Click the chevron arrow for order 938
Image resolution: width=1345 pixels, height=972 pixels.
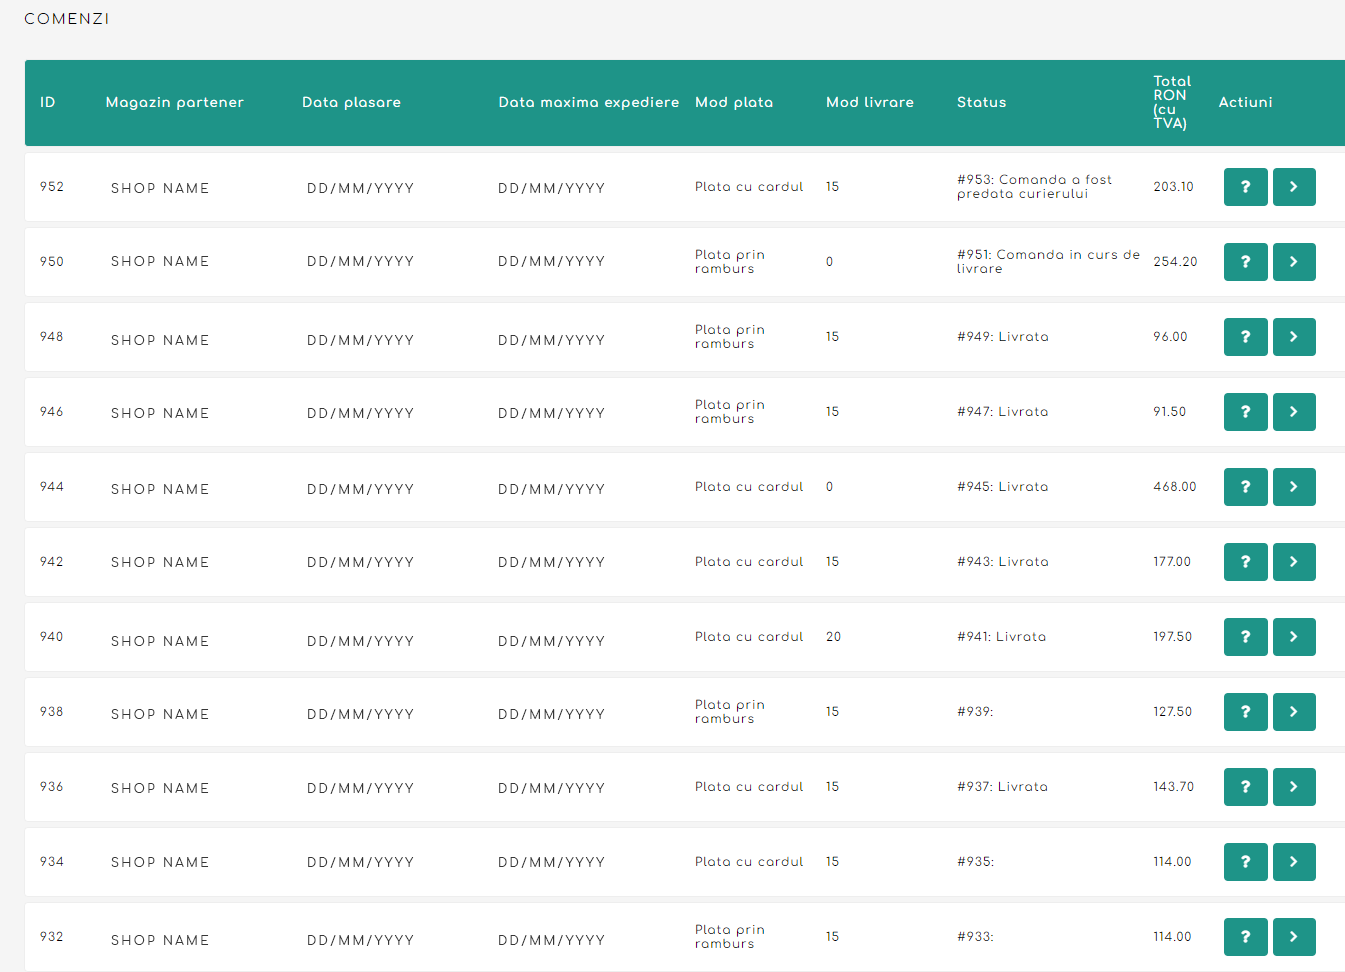(1294, 712)
